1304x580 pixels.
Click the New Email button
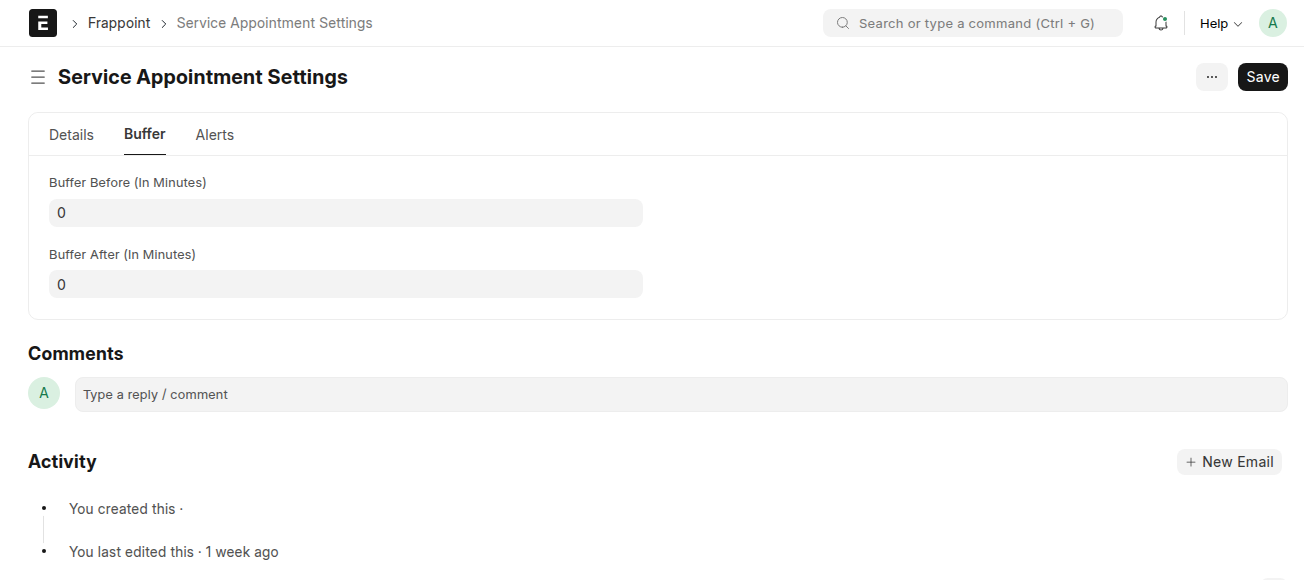[1229, 462]
